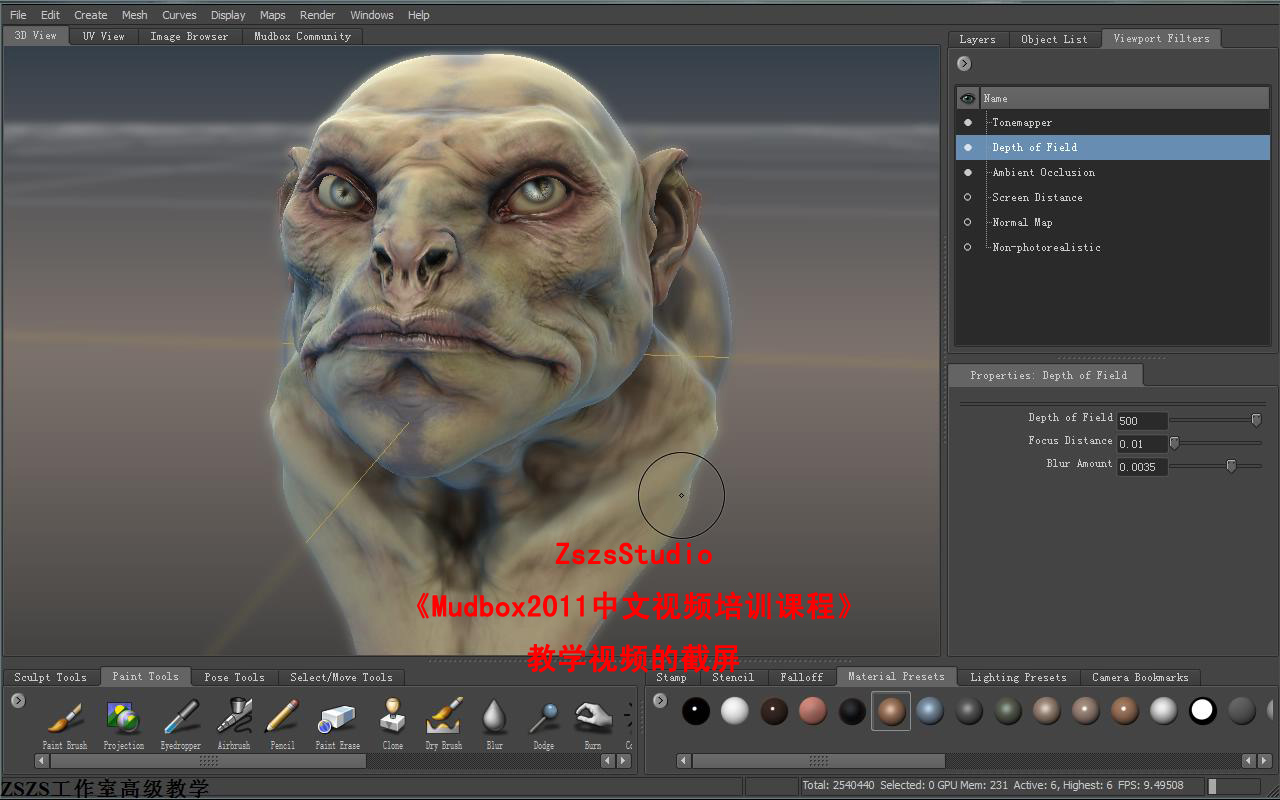Select the Airbrush tool
This screenshot has height=800, width=1280.
point(234,722)
